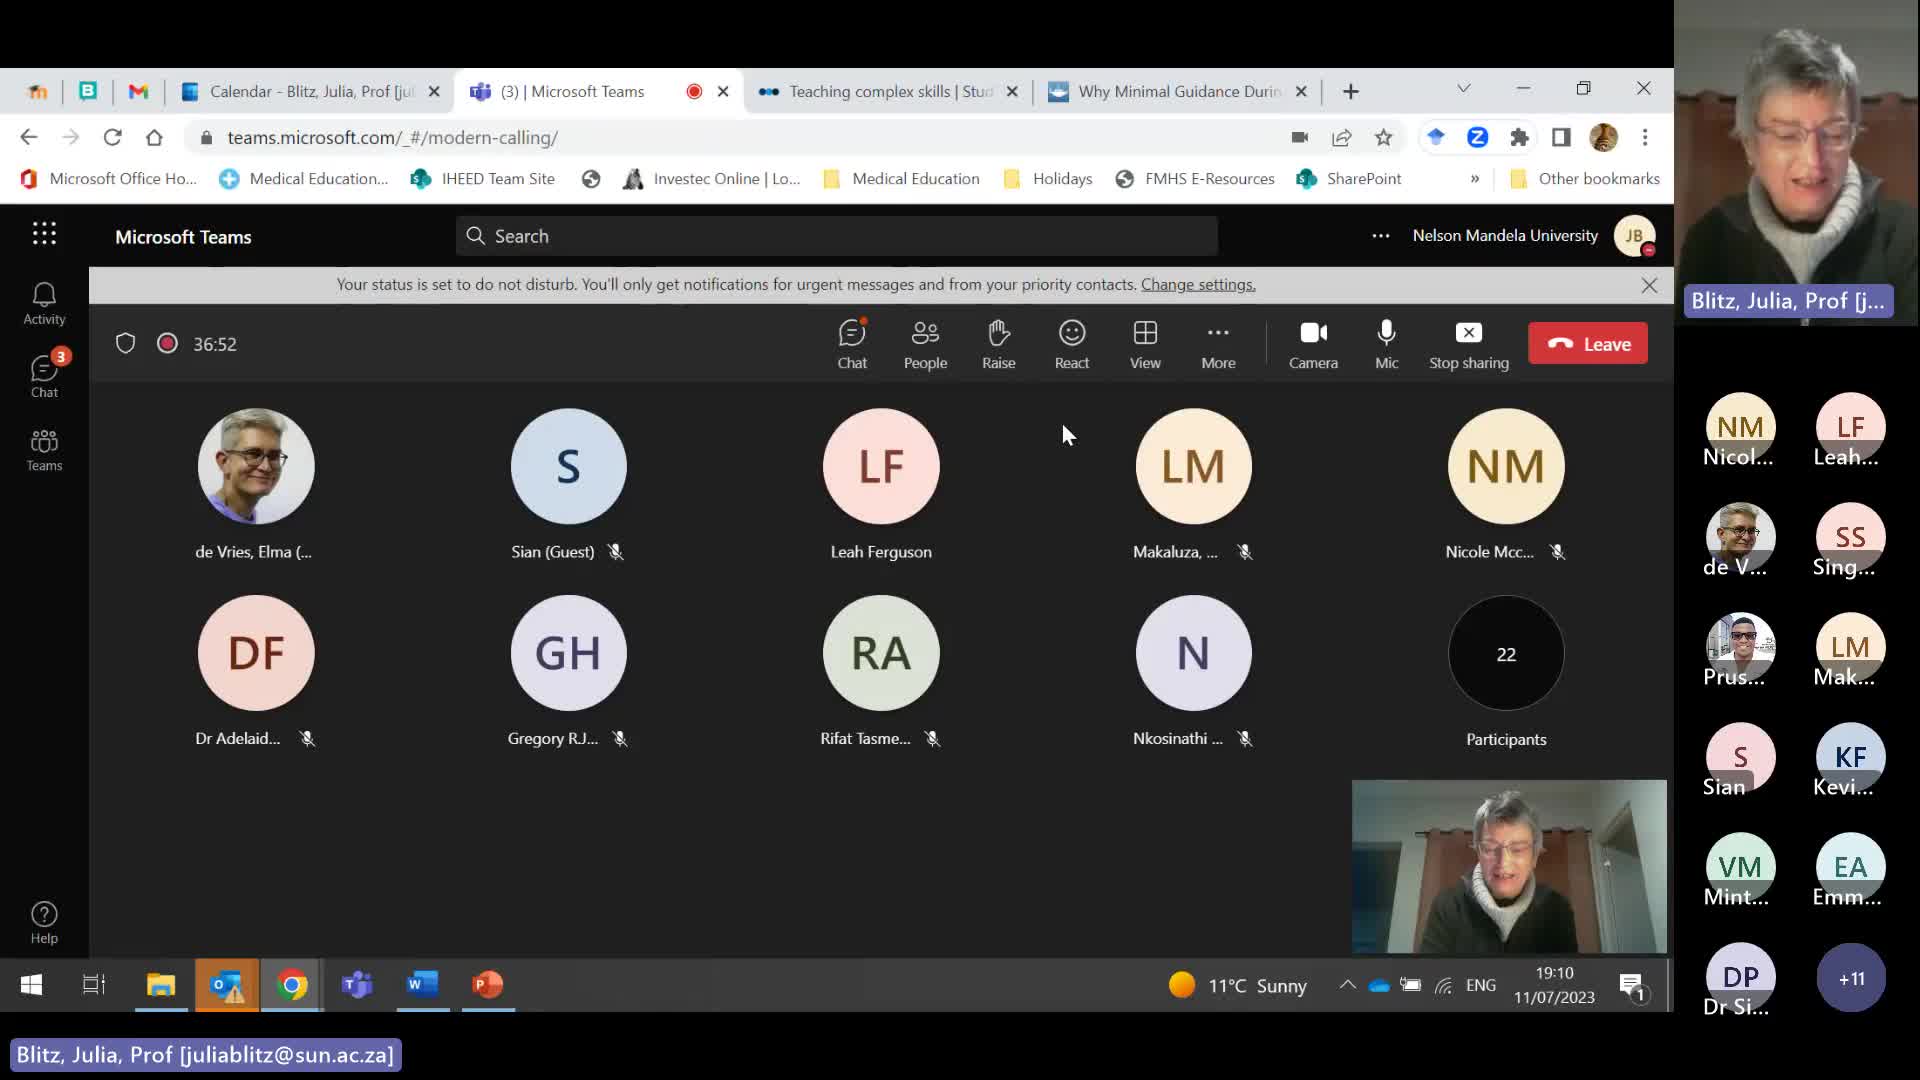Open the meeting Chat panel
This screenshot has width=1920, height=1080.
[x=852, y=343]
